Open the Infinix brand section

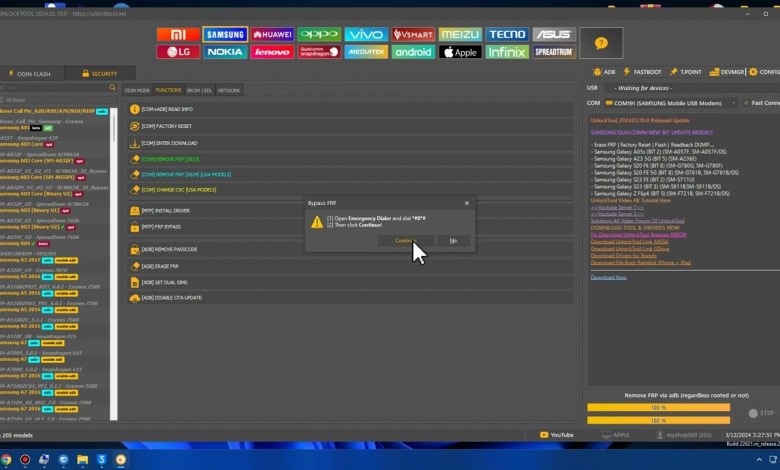[x=507, y=52]
